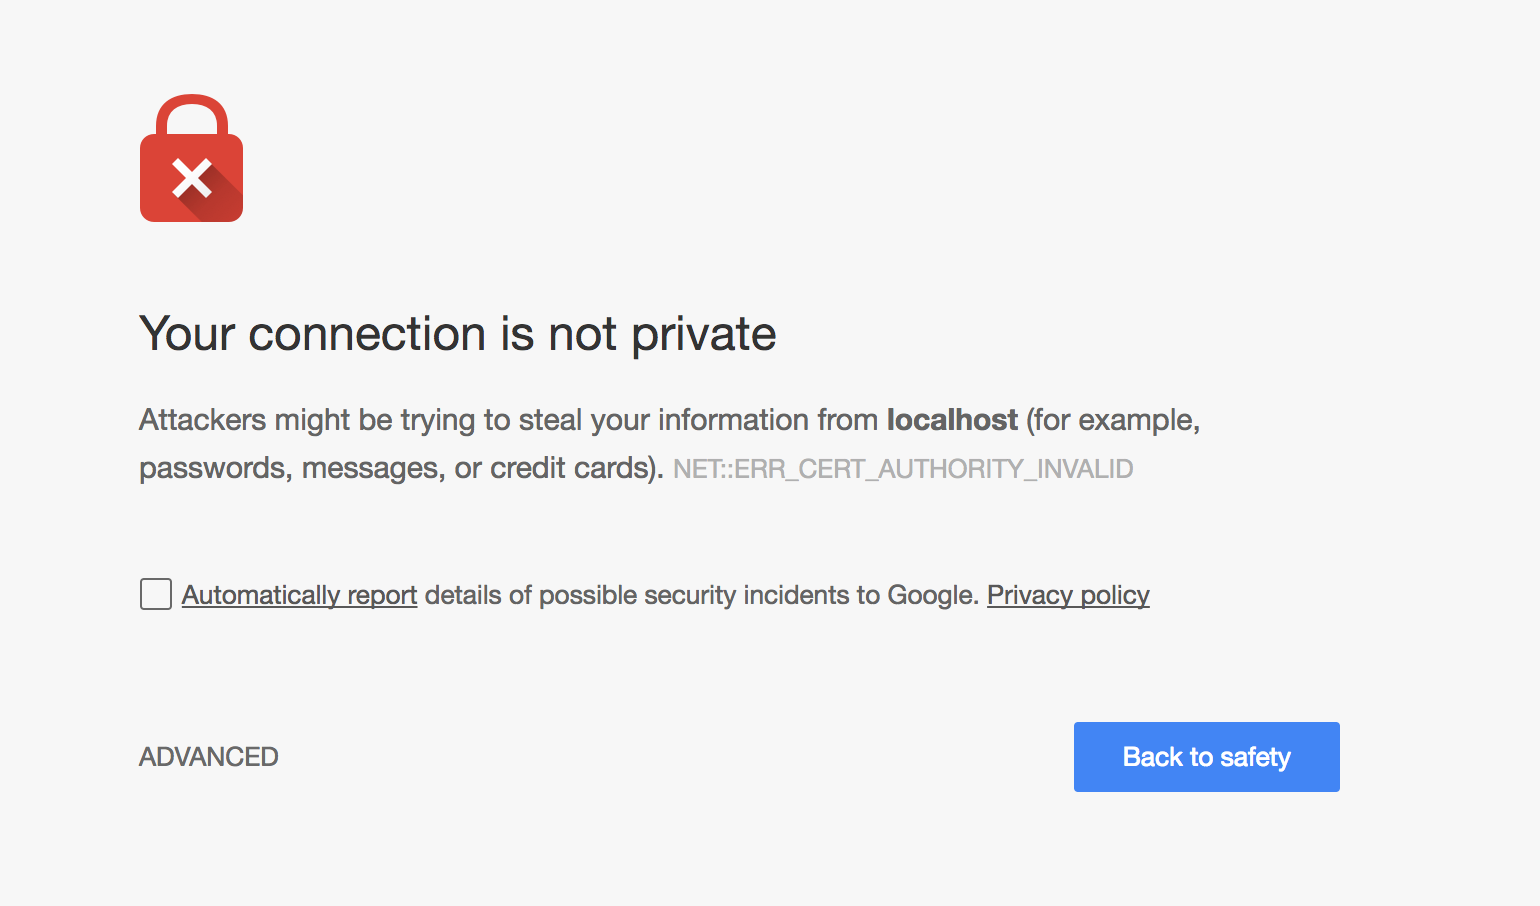Click the curved shackle of the red lock
This screenshot has width=1540, height=906.
pos(191,114)
